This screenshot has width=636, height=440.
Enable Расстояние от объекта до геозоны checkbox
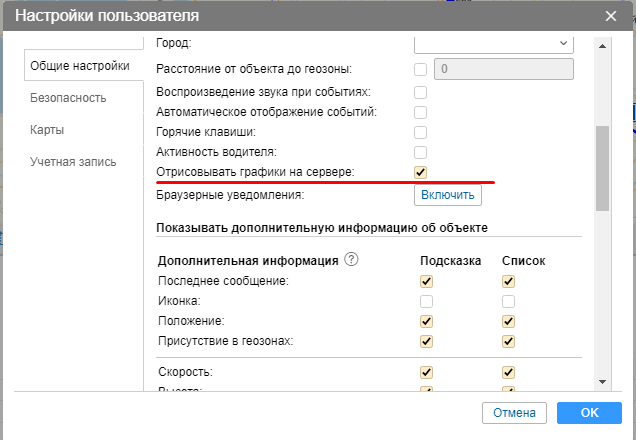coord(421,69)
